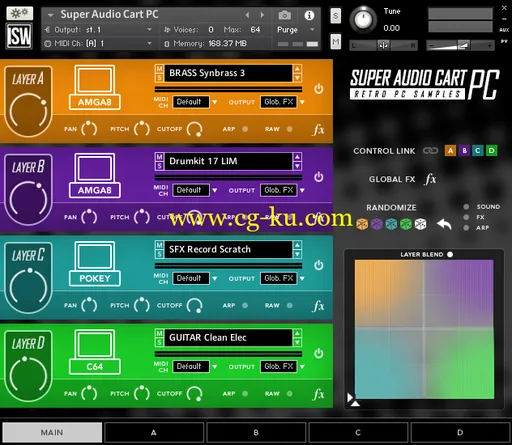Click inside the Layer Blend XY pad
This screenshot has width=512, height=445.
click(x=424, y=329)
